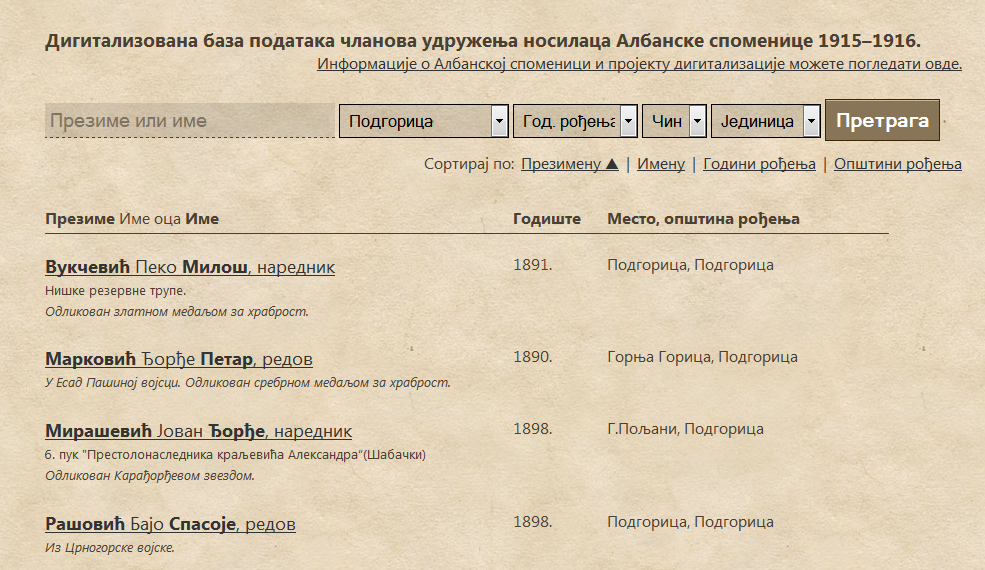Select year 1891. in Вукчевић row
Screen dimensions: 985x570
533,265
